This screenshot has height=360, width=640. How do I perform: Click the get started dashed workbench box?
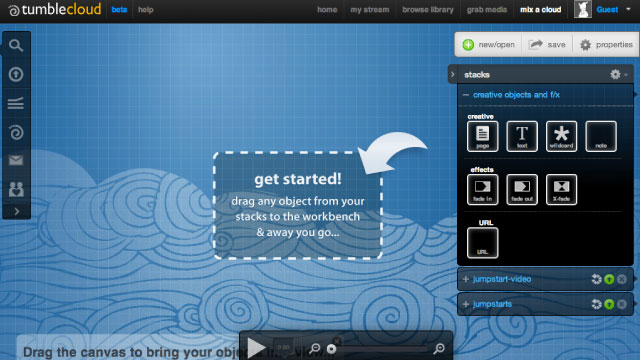tap(298, 205)
